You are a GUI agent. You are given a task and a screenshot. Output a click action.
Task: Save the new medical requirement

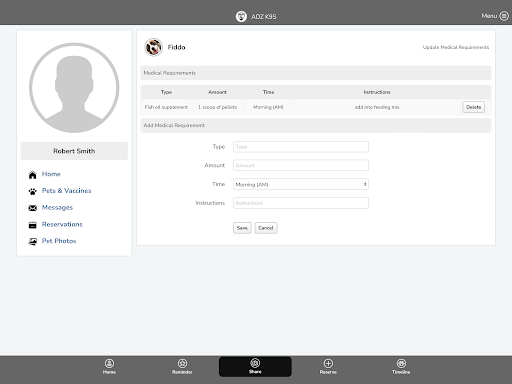(x=242, y=228)
